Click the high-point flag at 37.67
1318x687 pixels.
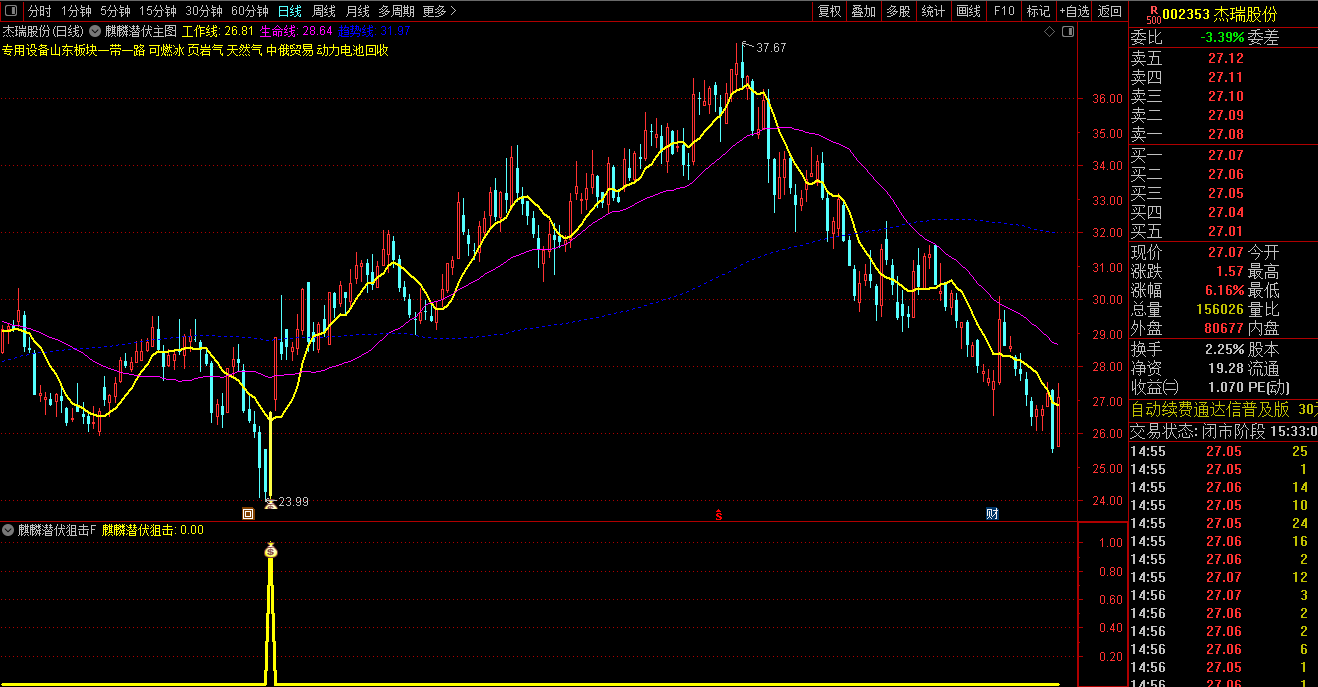tap(745, 46)
